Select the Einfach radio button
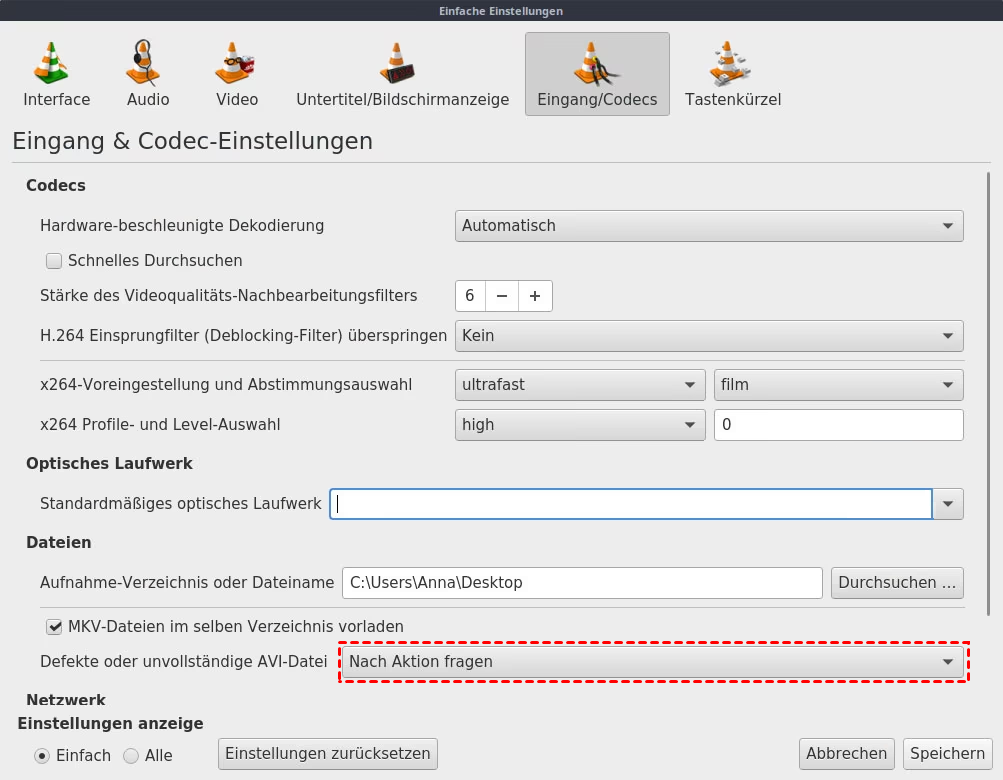Viewport: 1003px width, 780px height. click(x=42, y=756)
